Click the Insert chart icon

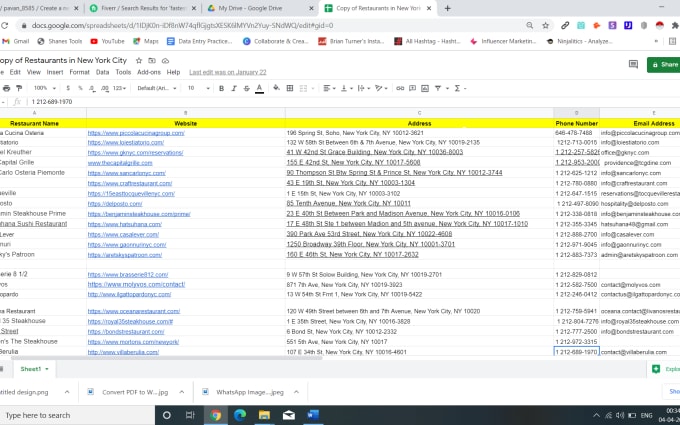pos(425,88)
